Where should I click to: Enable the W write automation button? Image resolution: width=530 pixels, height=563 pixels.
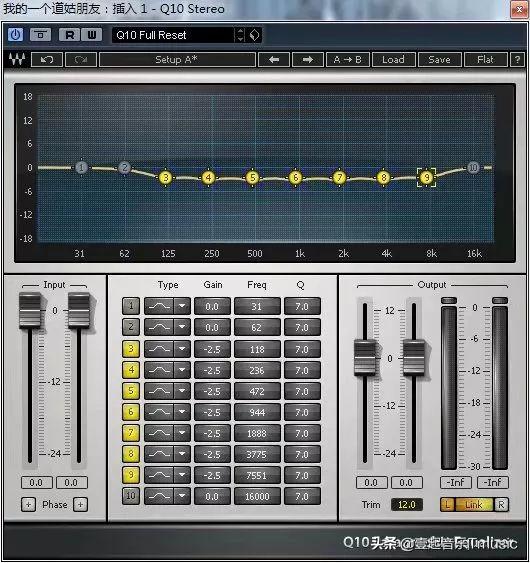92,35
